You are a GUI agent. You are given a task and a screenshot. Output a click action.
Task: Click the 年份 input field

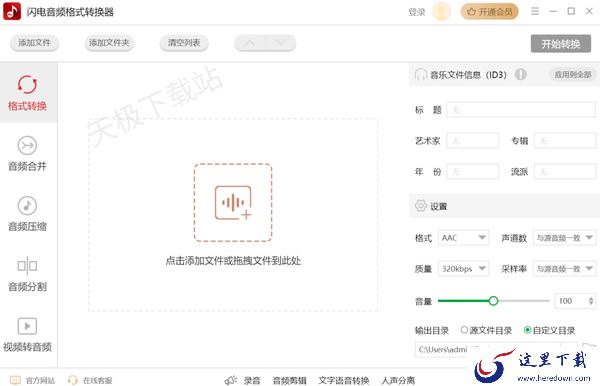473,171
